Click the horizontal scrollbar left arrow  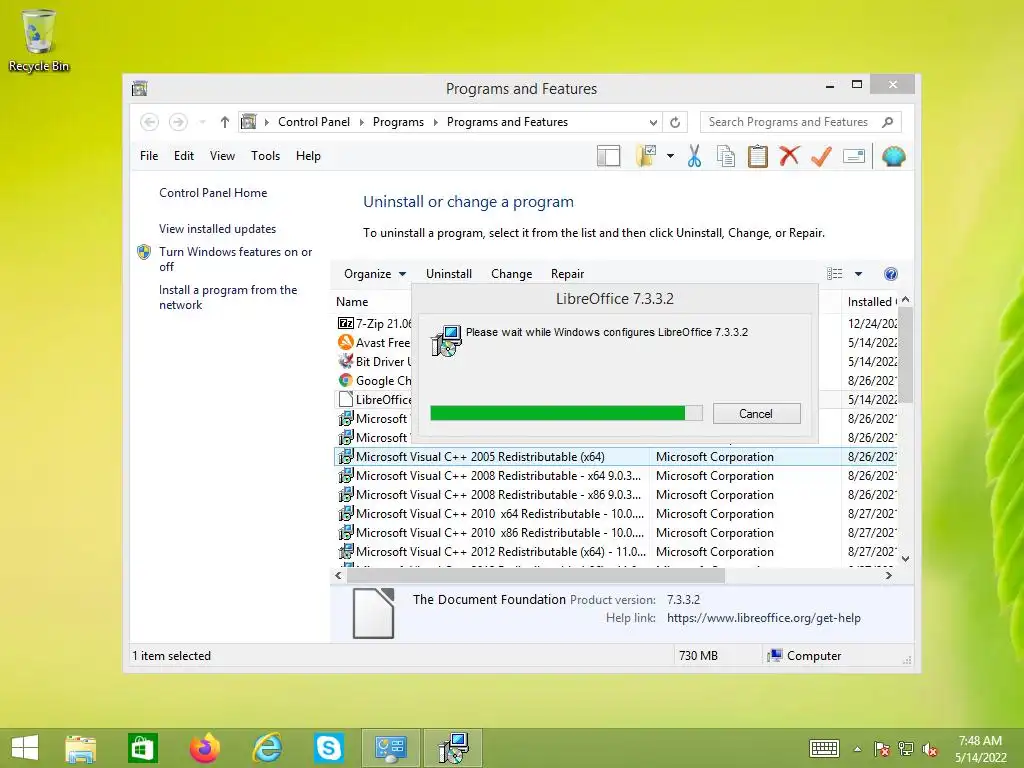coord(338,575)
